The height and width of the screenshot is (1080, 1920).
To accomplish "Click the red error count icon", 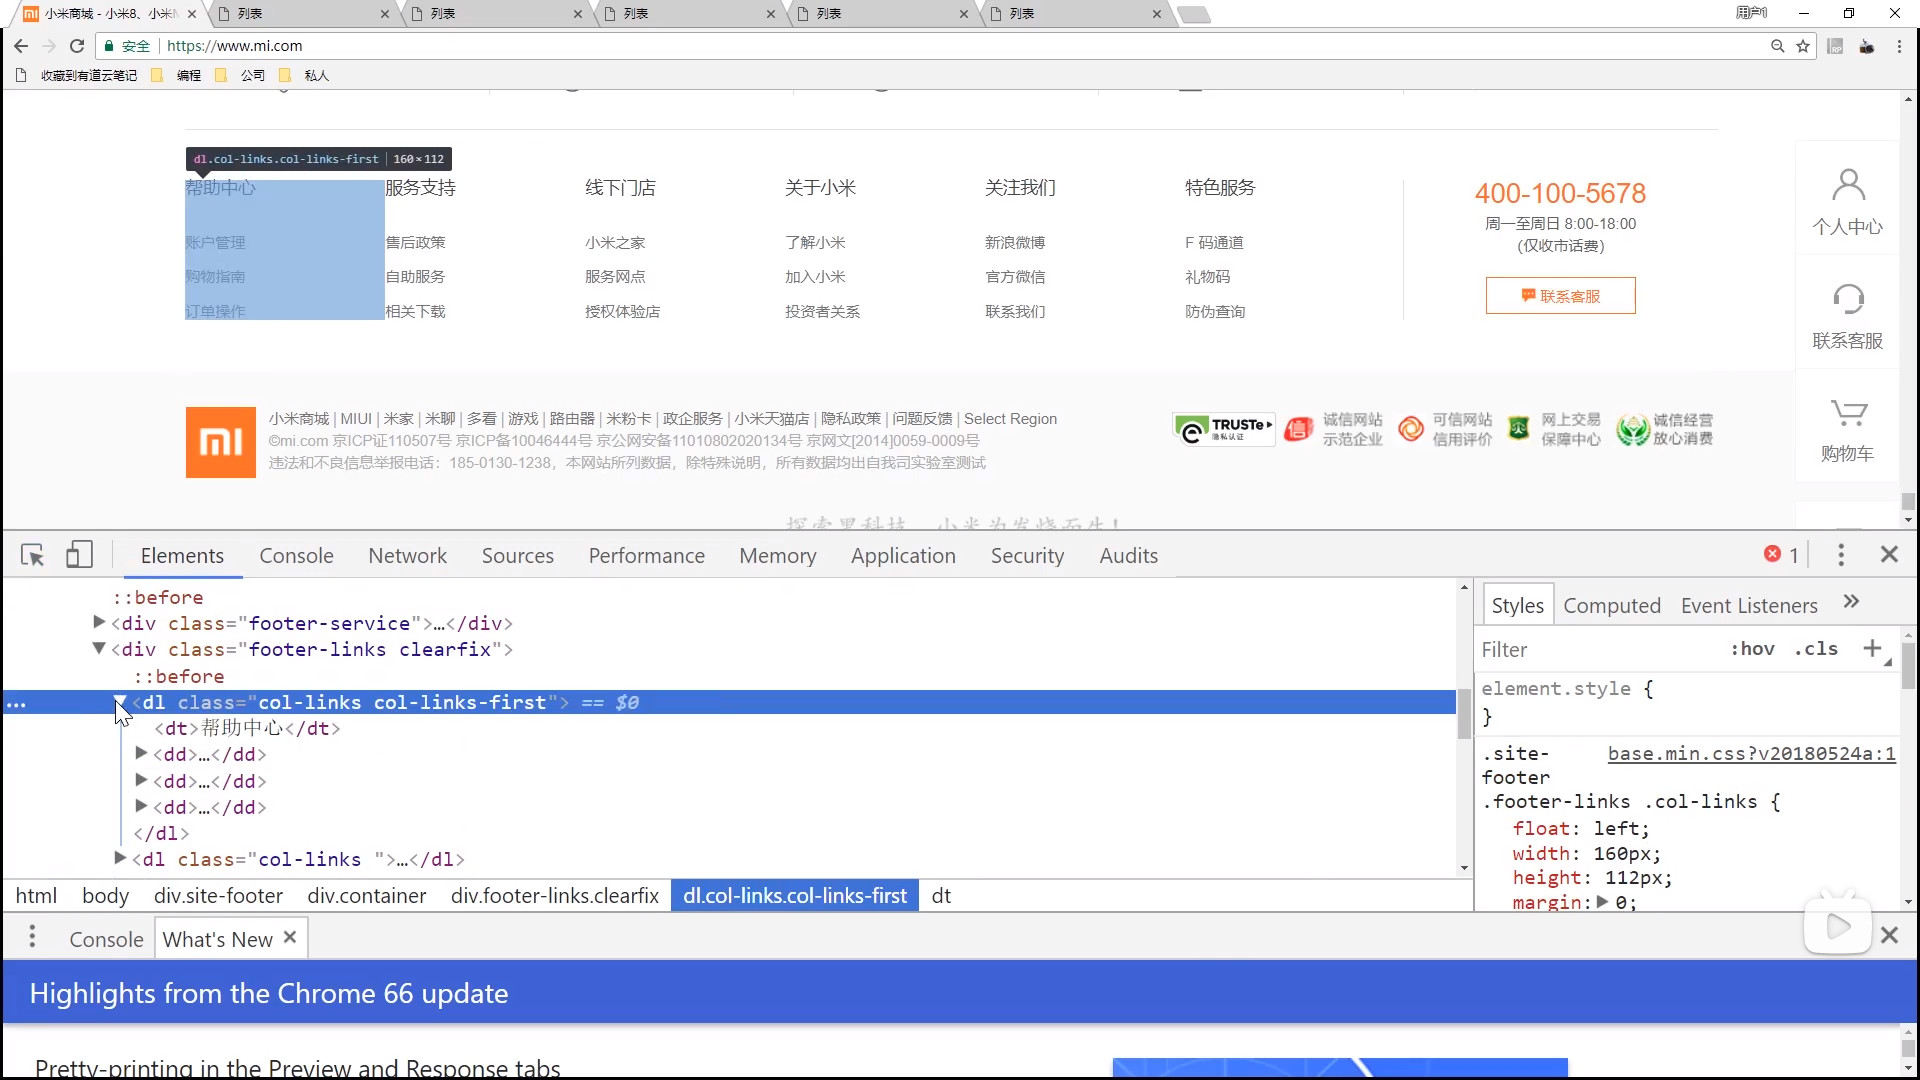I will (1772, 554).
